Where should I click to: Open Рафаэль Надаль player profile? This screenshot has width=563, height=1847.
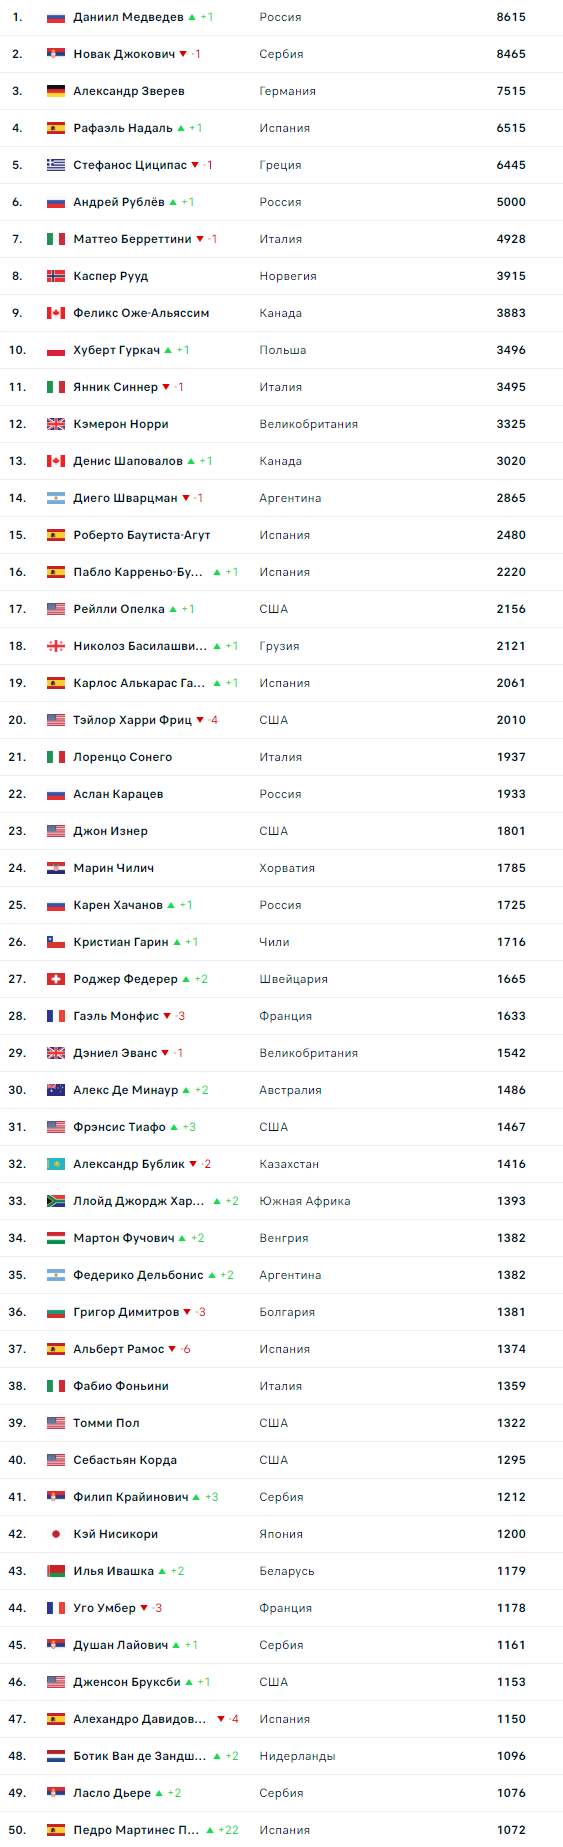click(x=123, y=128)
